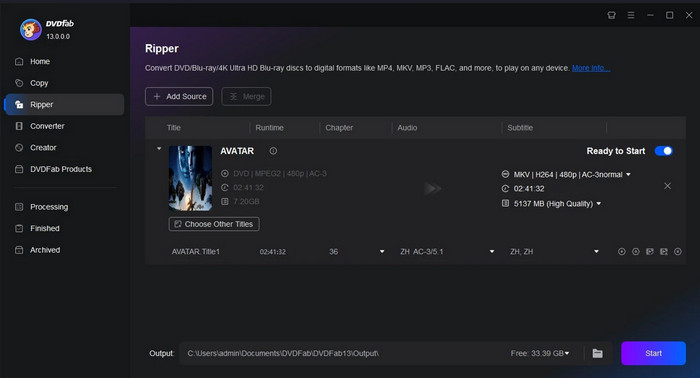
Task: Open the Creator module
Action: tap(43, 147)
